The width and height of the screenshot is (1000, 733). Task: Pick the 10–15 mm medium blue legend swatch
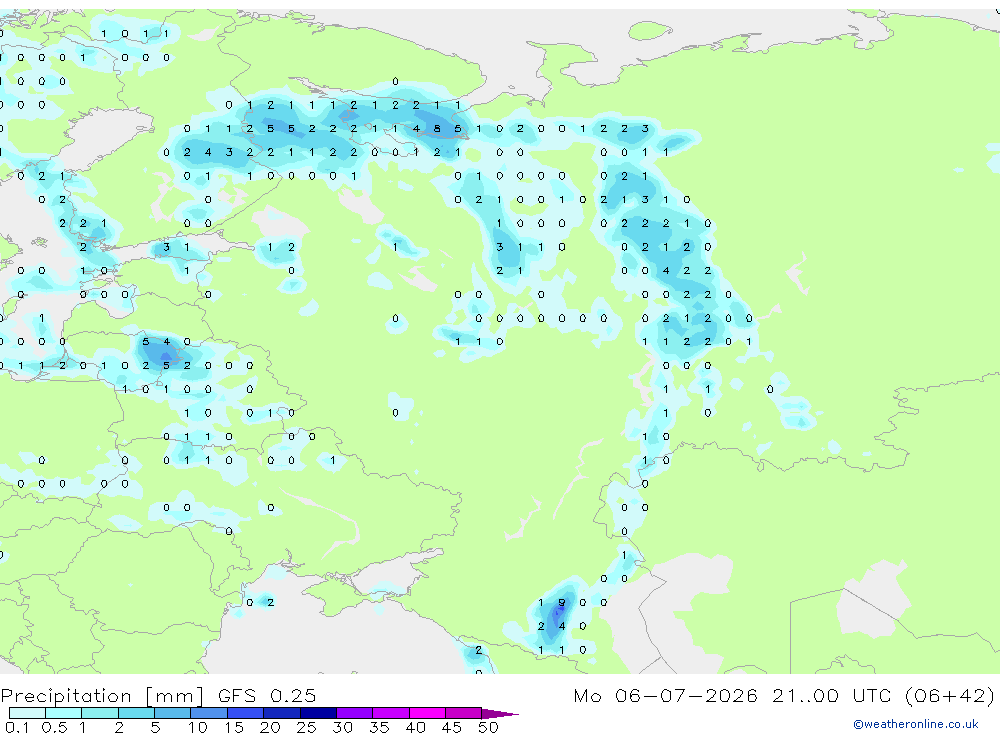[209, 713]
